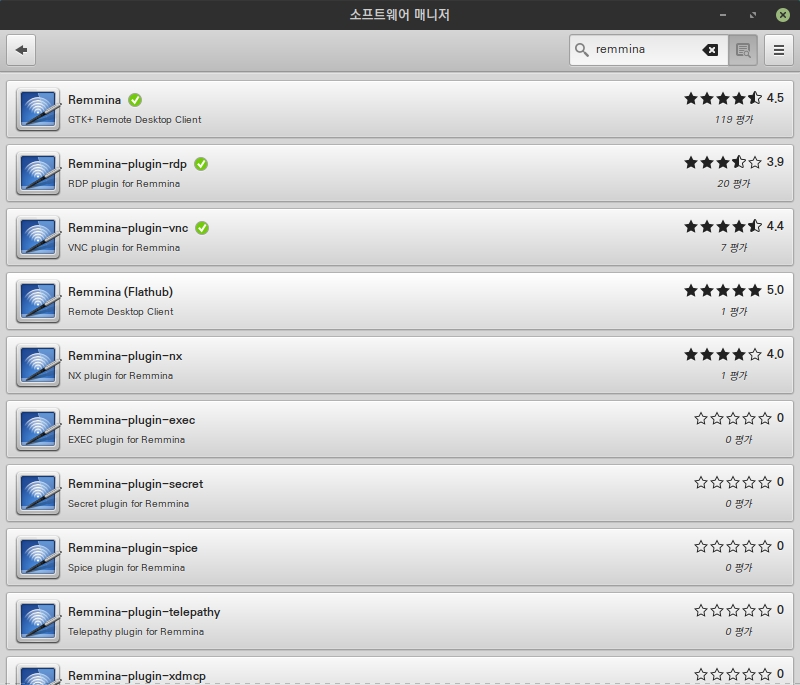Open the Remmina-plugin-spice list item
800x685 pixels.
(x=400, y=557)
